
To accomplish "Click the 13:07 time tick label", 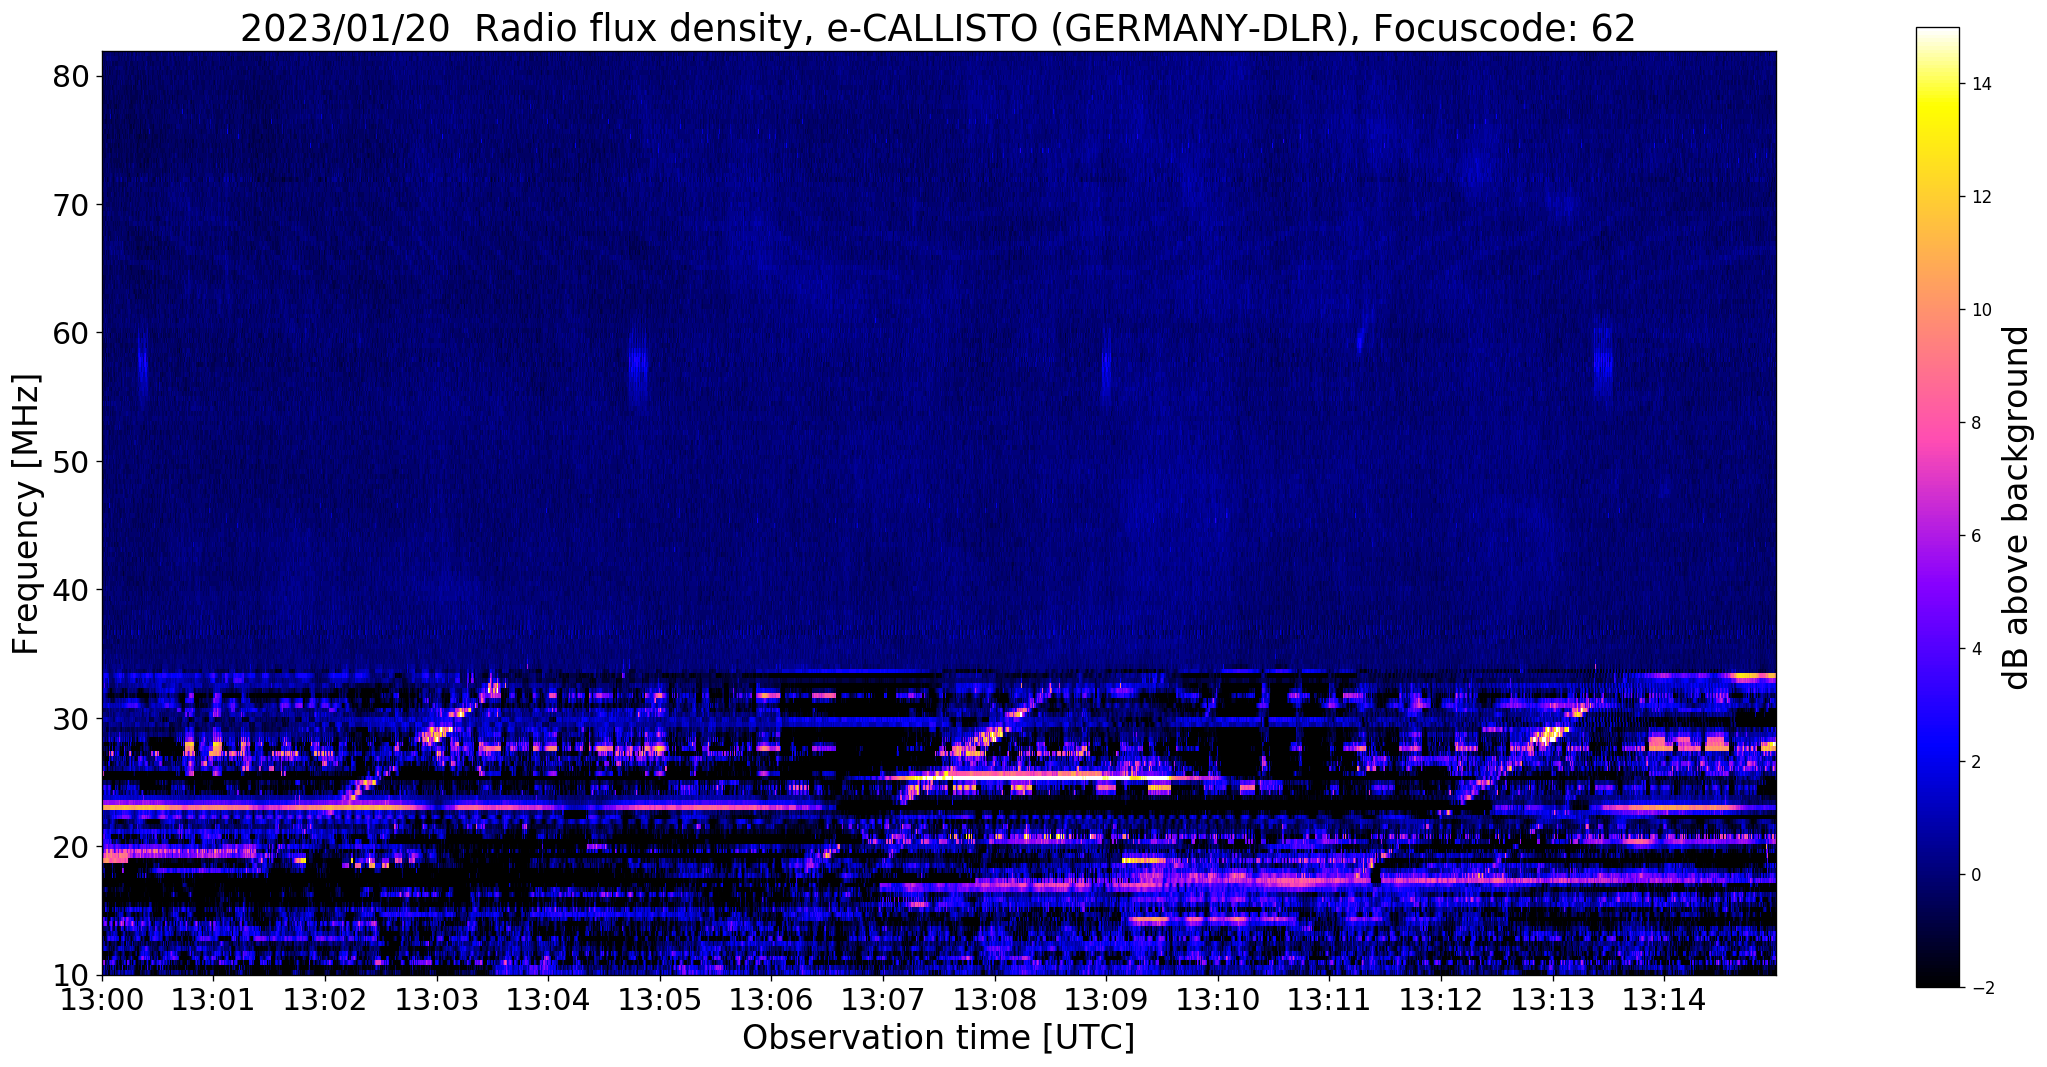I will [x=883, y=1000].
